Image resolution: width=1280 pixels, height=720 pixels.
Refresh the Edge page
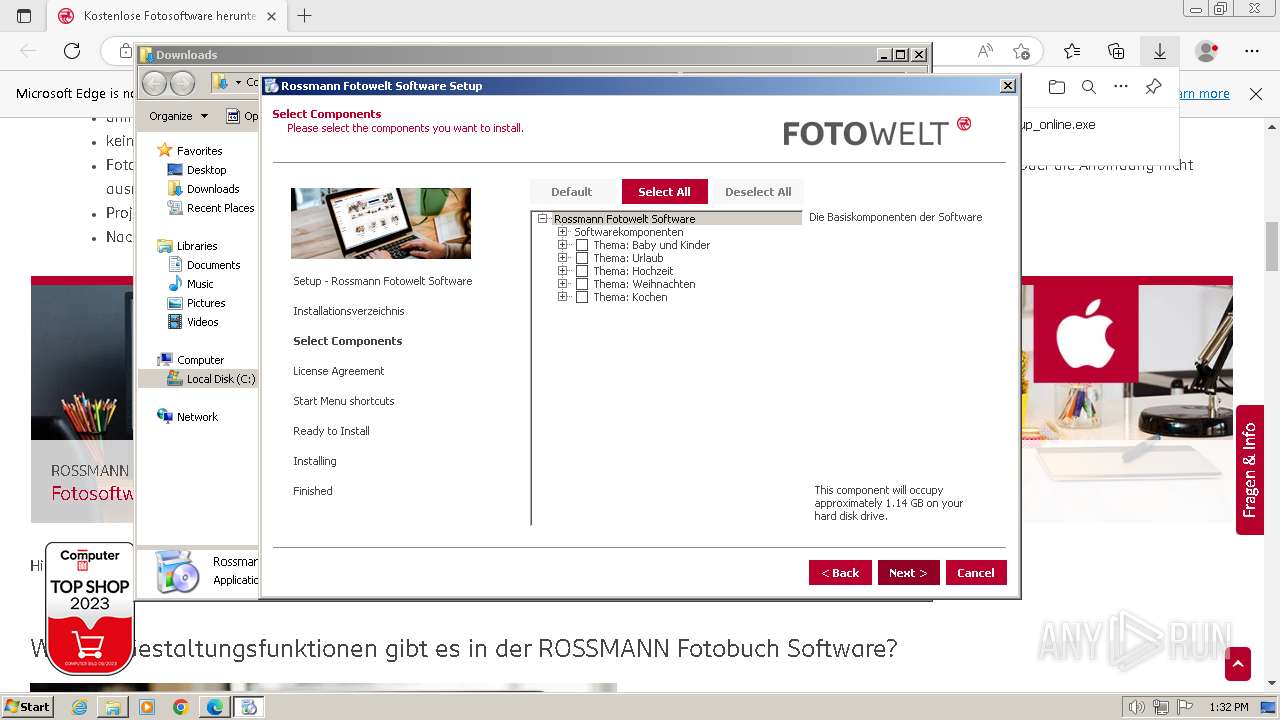click(x=72, y=51)
